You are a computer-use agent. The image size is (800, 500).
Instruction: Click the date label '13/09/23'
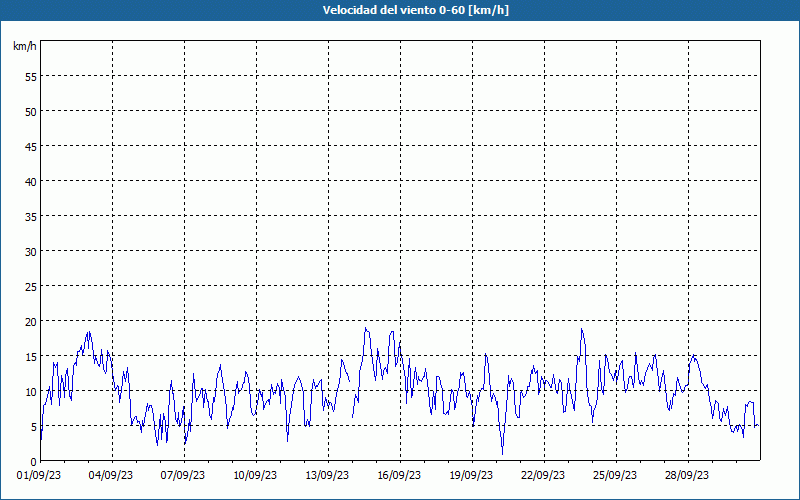pos(327,476)
